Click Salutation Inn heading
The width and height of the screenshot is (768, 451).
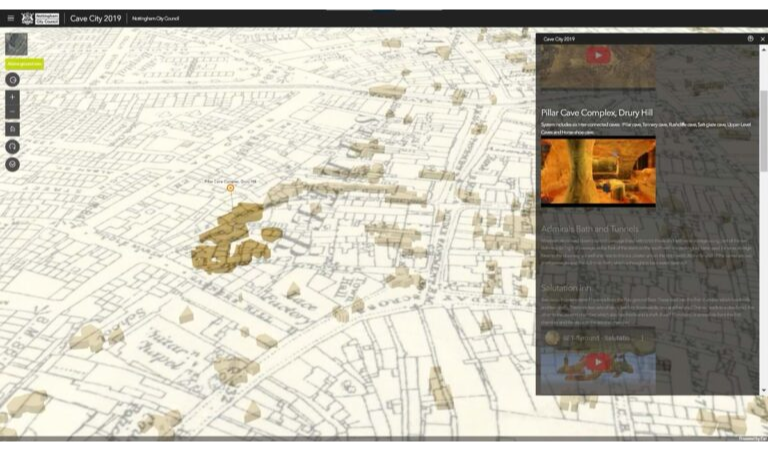click(x=566, y=287)
